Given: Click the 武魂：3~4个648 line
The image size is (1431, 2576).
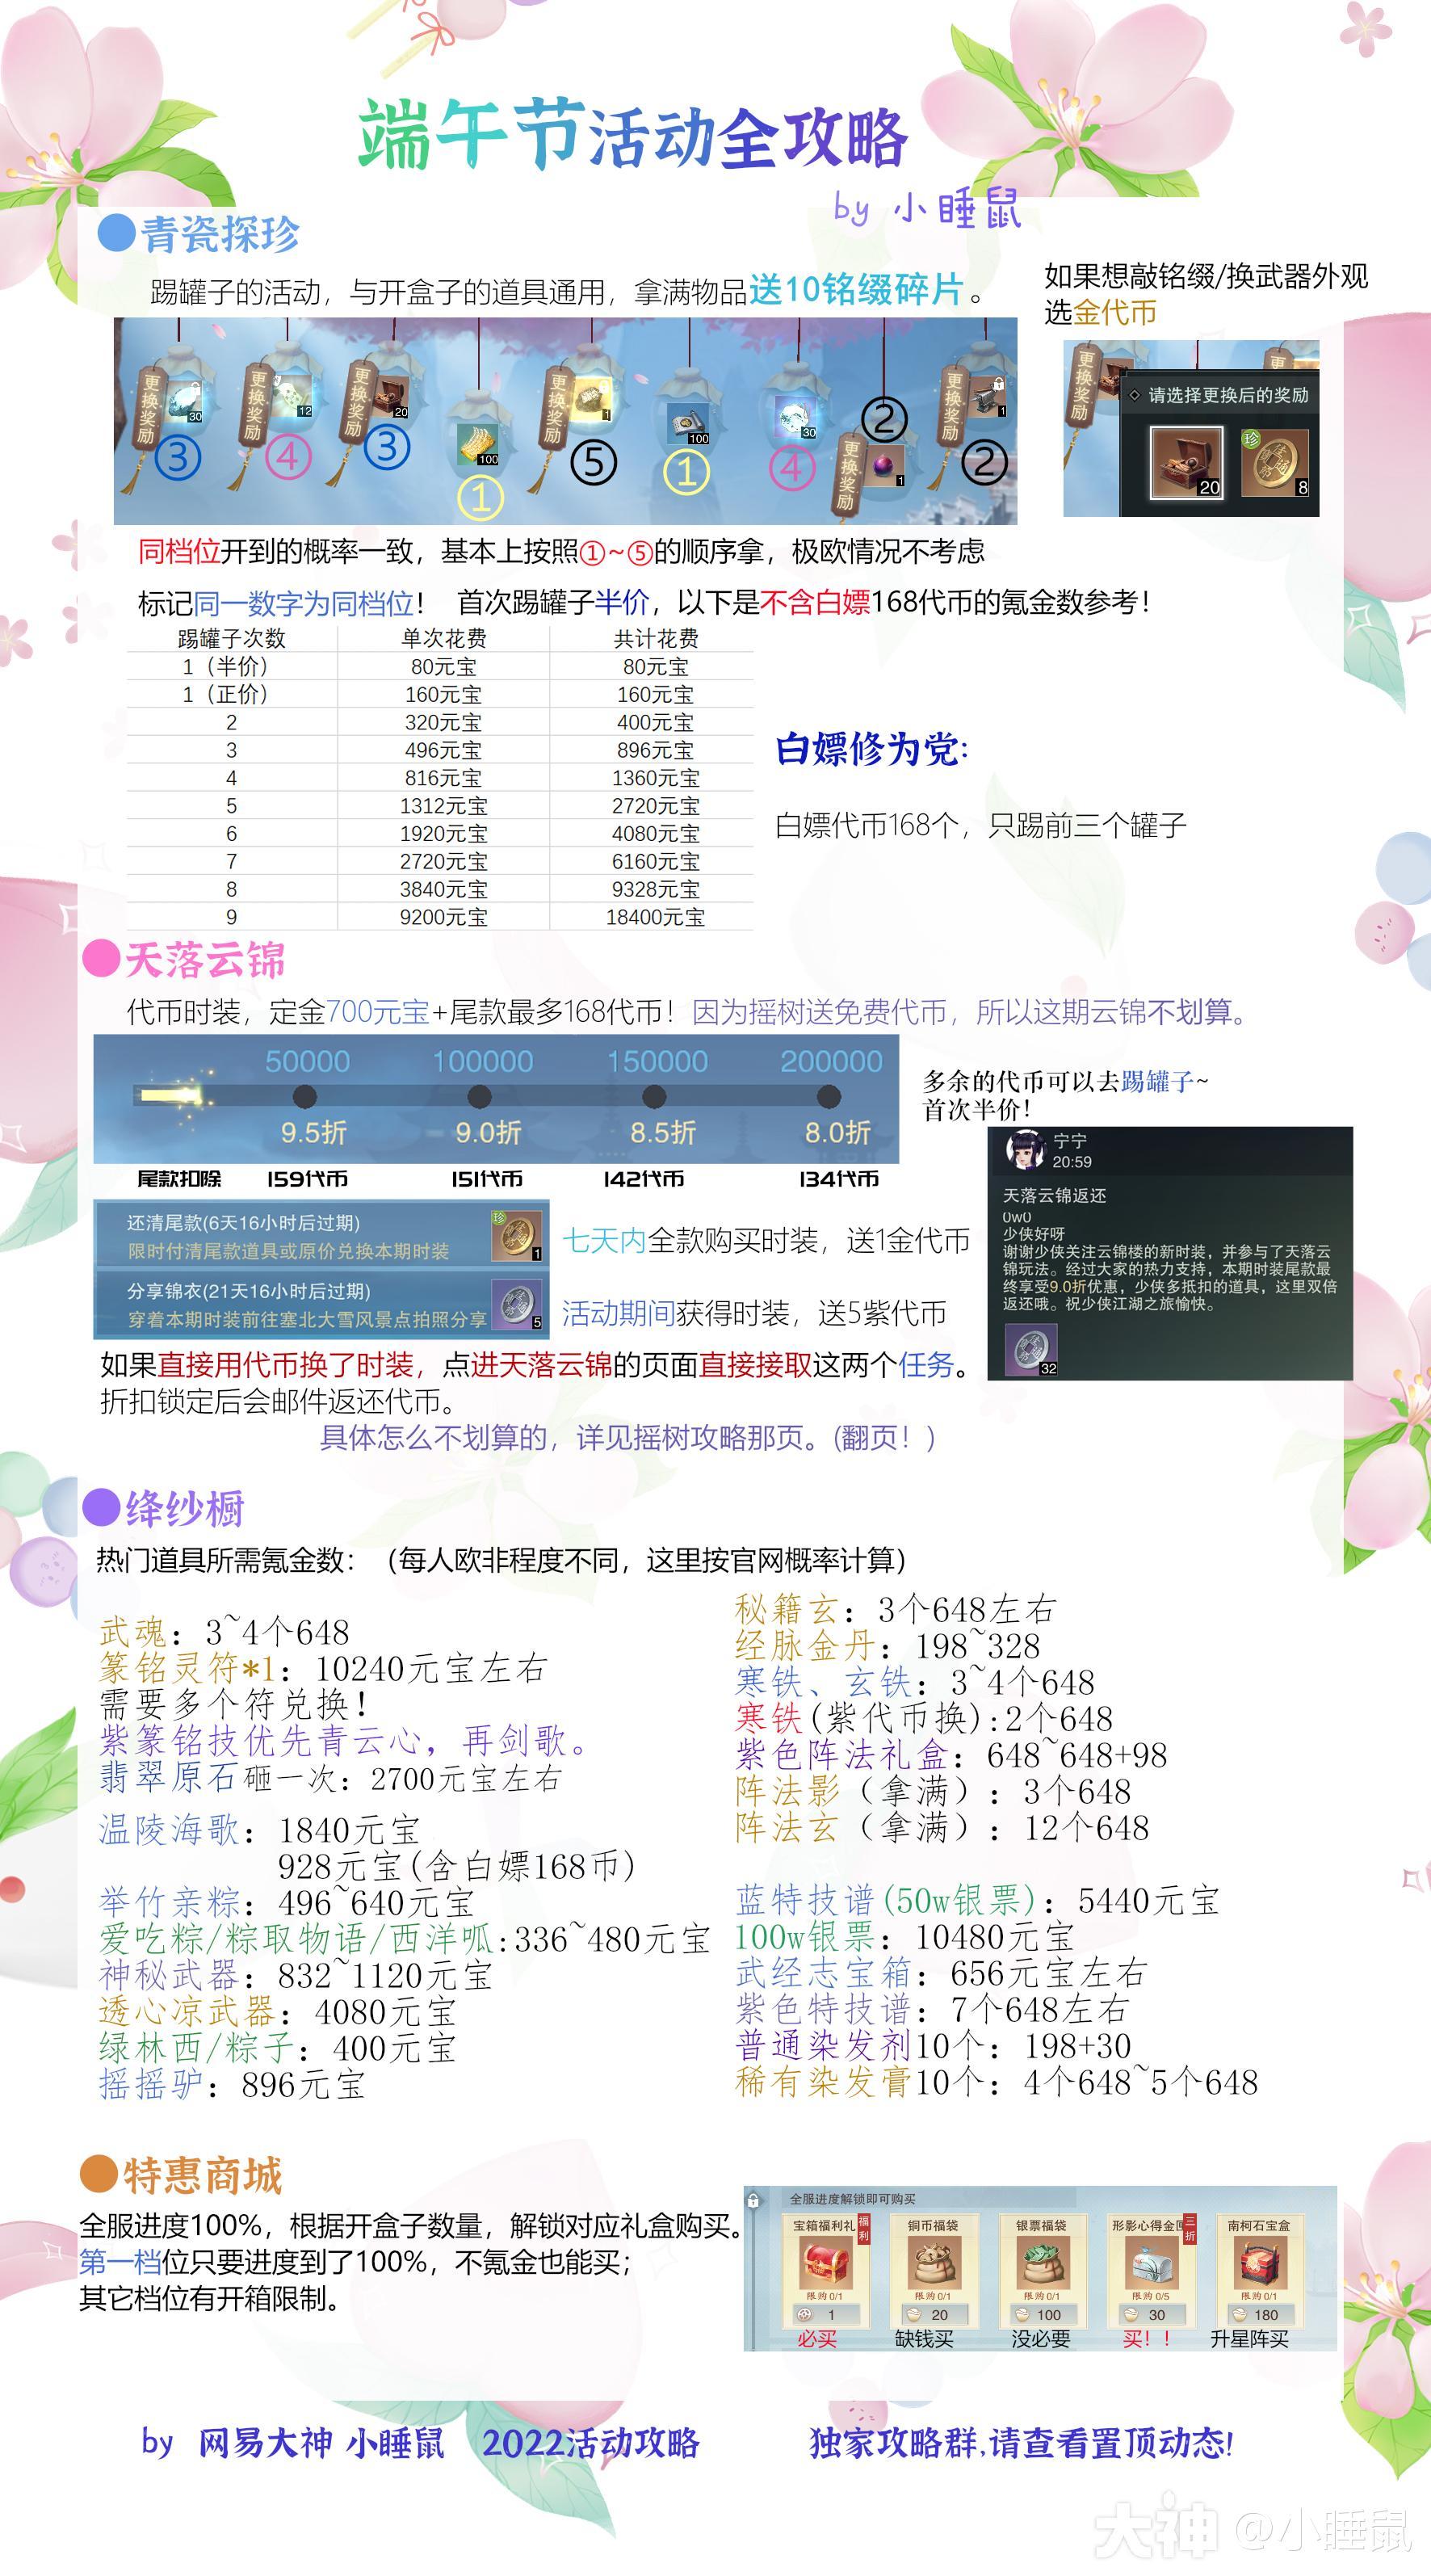Looking at the screenshot, I should pos(225,1631).
